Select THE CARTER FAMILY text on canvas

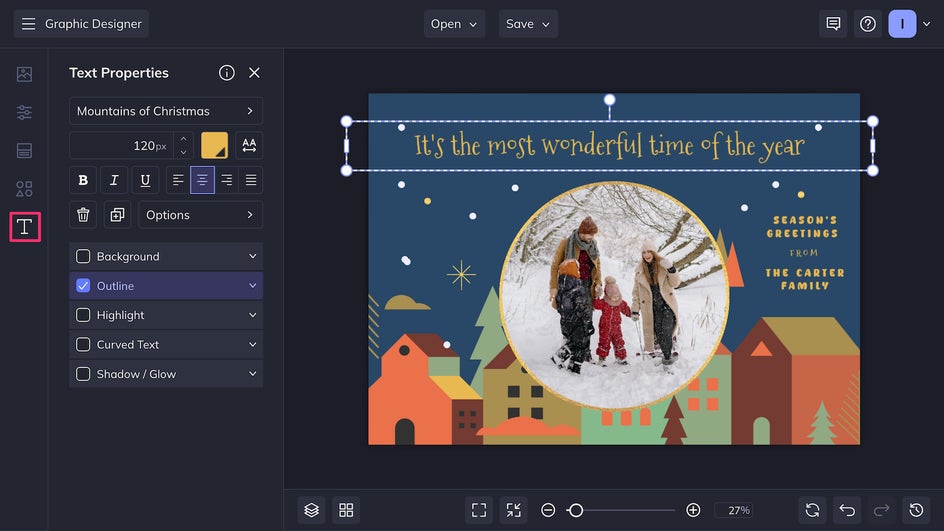point(805,279)
